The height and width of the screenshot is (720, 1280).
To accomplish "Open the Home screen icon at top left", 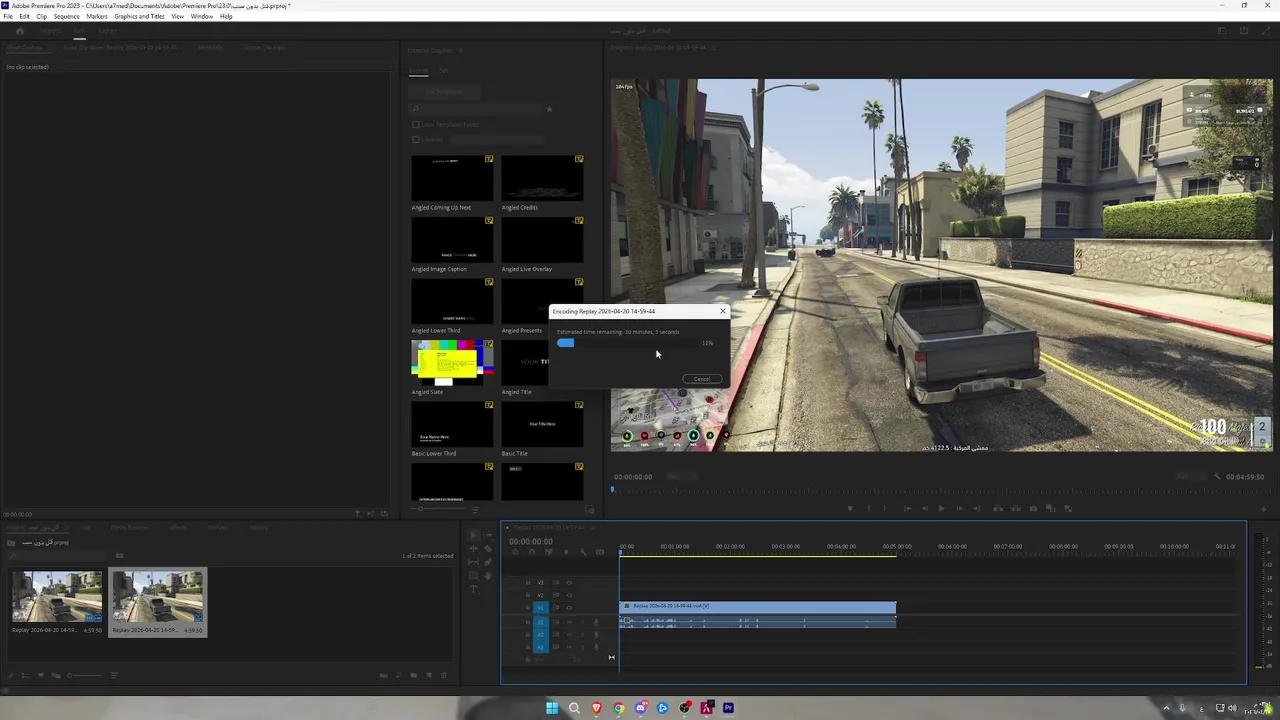I will coord(19,31).
